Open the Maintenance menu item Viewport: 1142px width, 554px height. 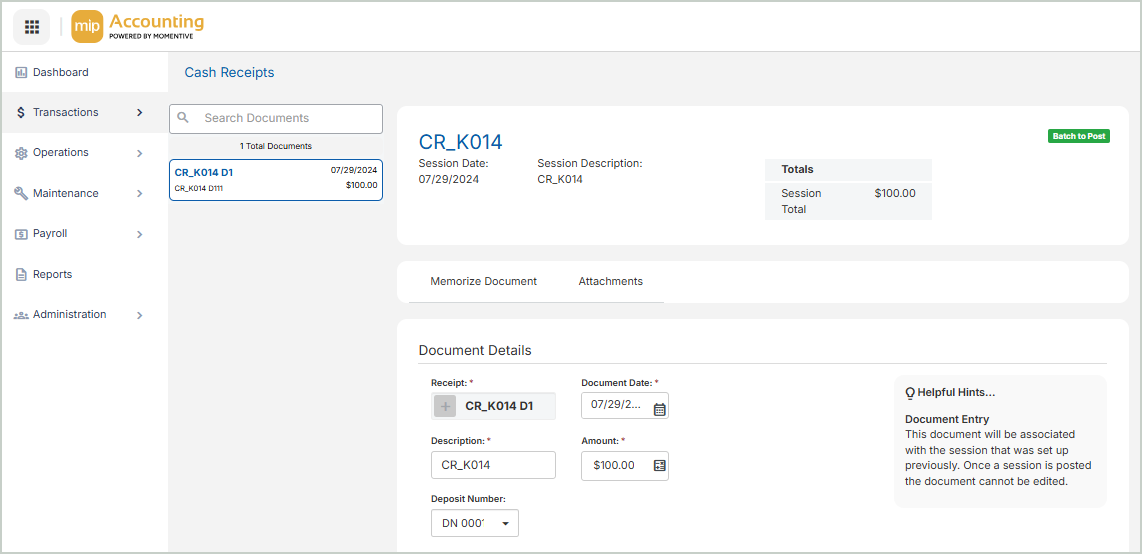coord(66,193)
